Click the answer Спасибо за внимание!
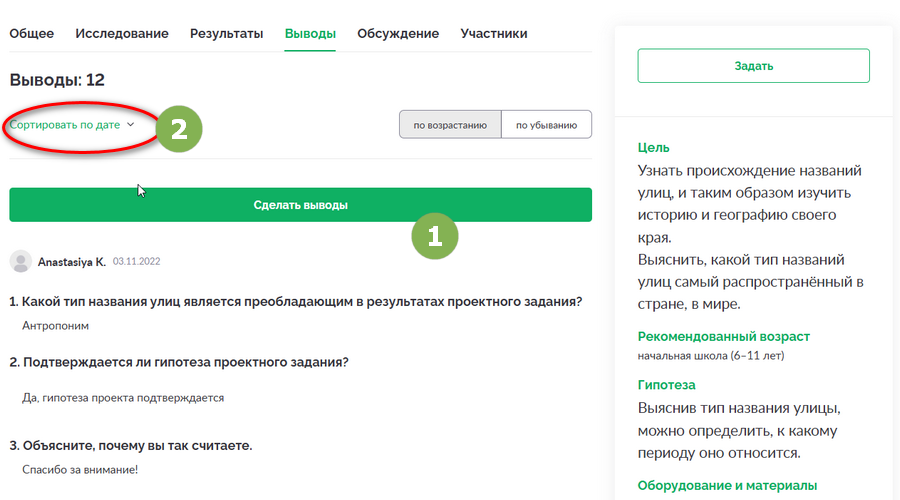Image resolution: width=900 pixels, height=500 pixels. [80, 470]
